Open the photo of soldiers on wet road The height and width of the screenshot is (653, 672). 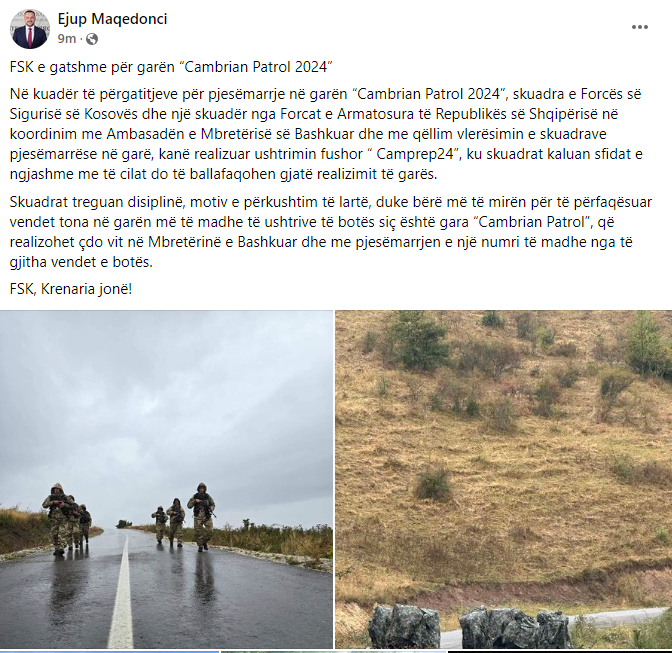(166, 479)
